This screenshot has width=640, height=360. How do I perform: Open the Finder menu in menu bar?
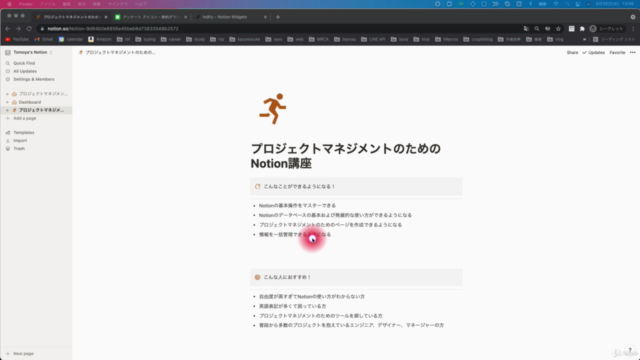[26, 4]
